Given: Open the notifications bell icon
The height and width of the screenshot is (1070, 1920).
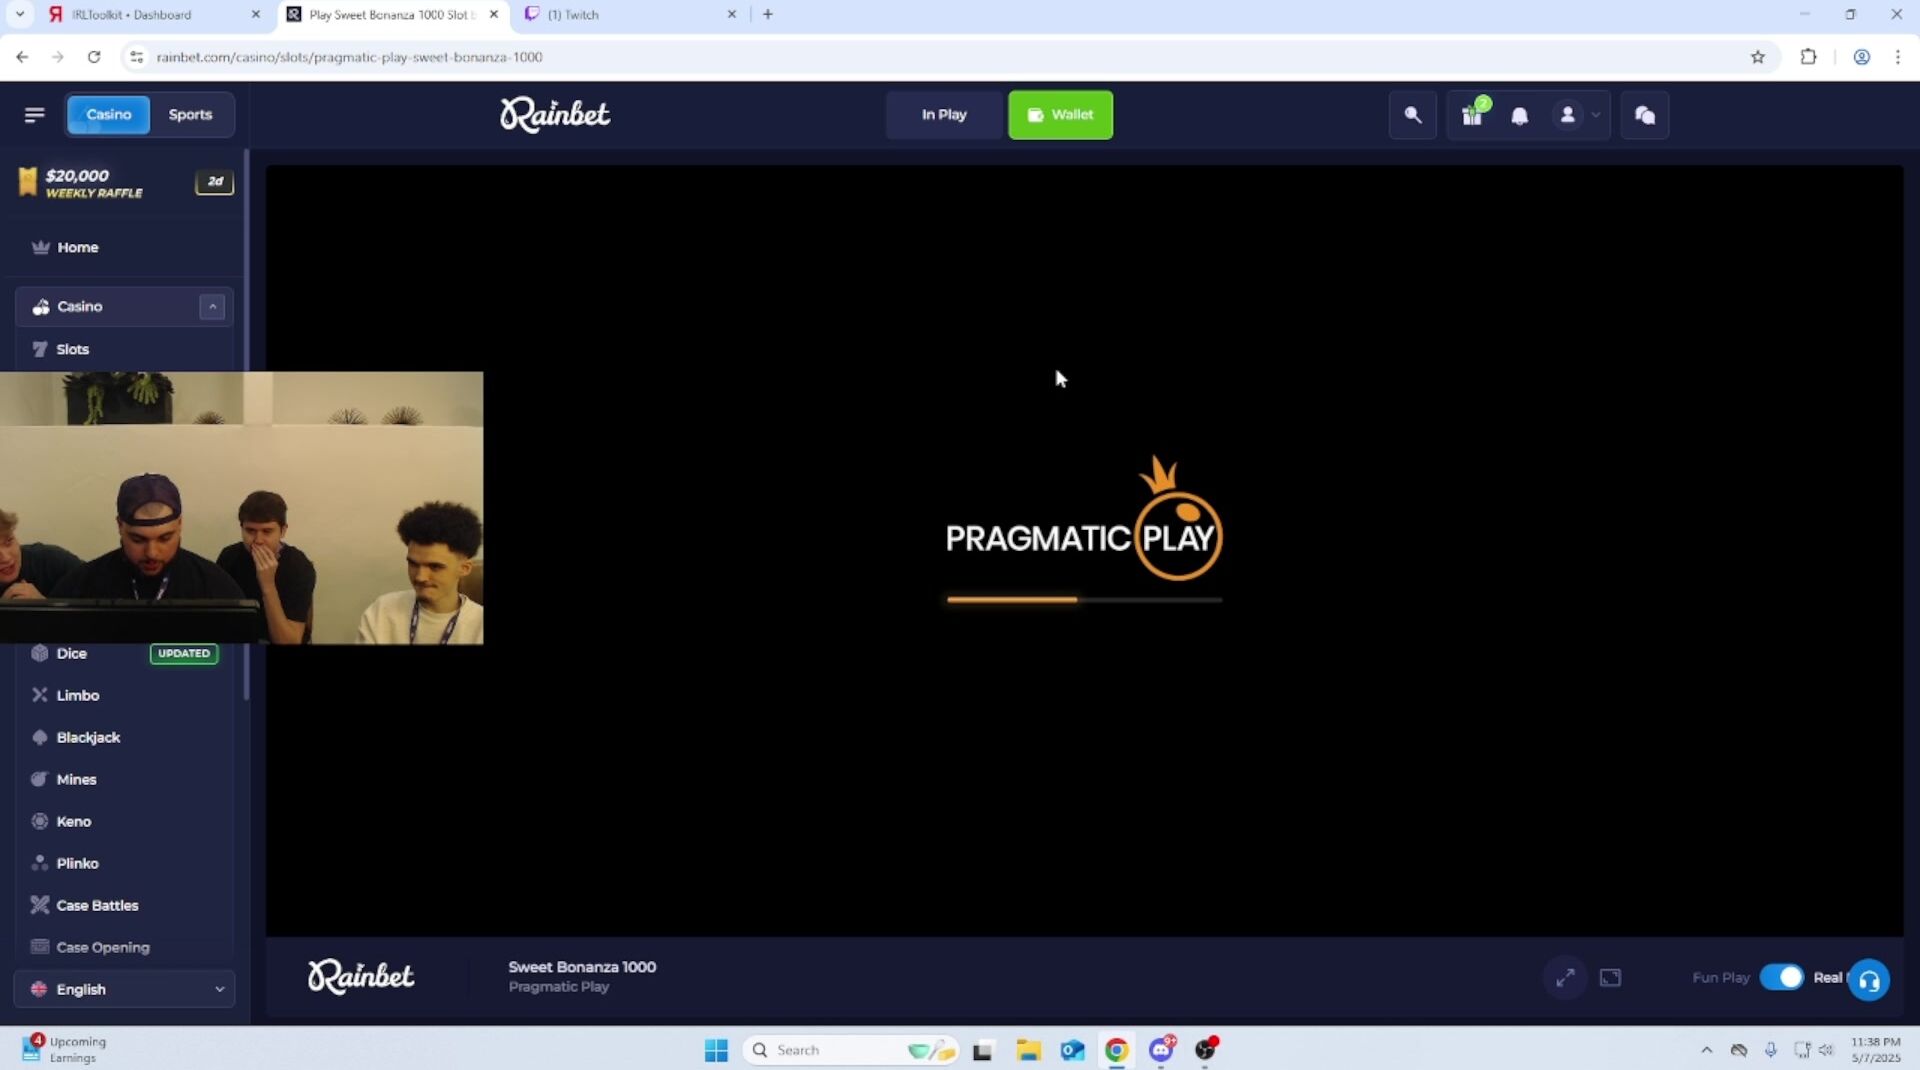Looking at the screenshot, I should (x=1519, y=116).
